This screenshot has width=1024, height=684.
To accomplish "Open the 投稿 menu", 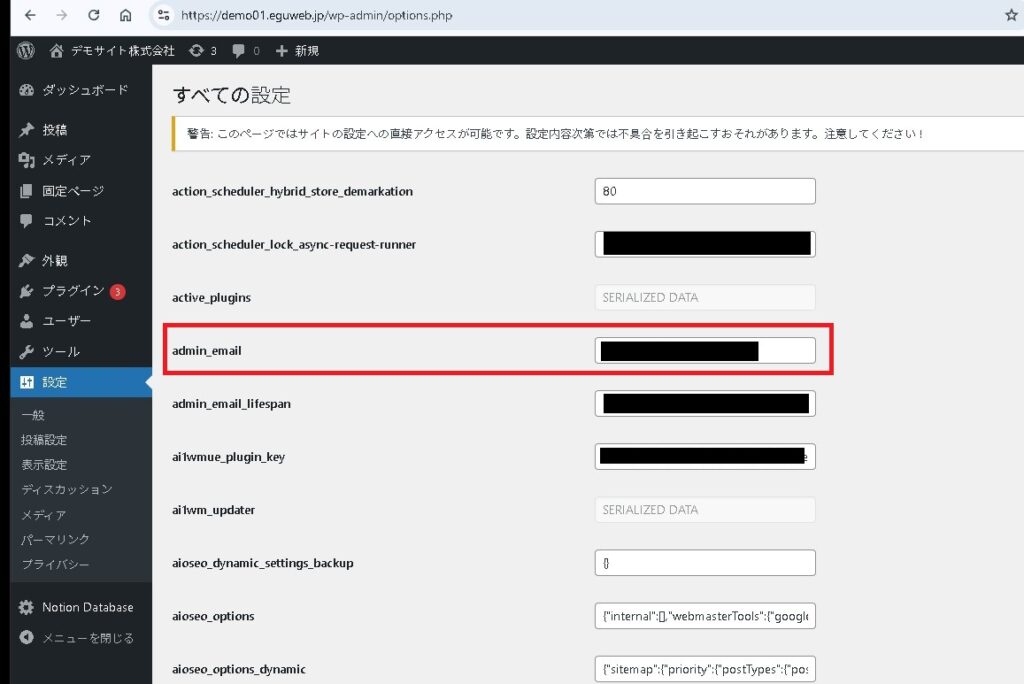I will click(55, 130).
